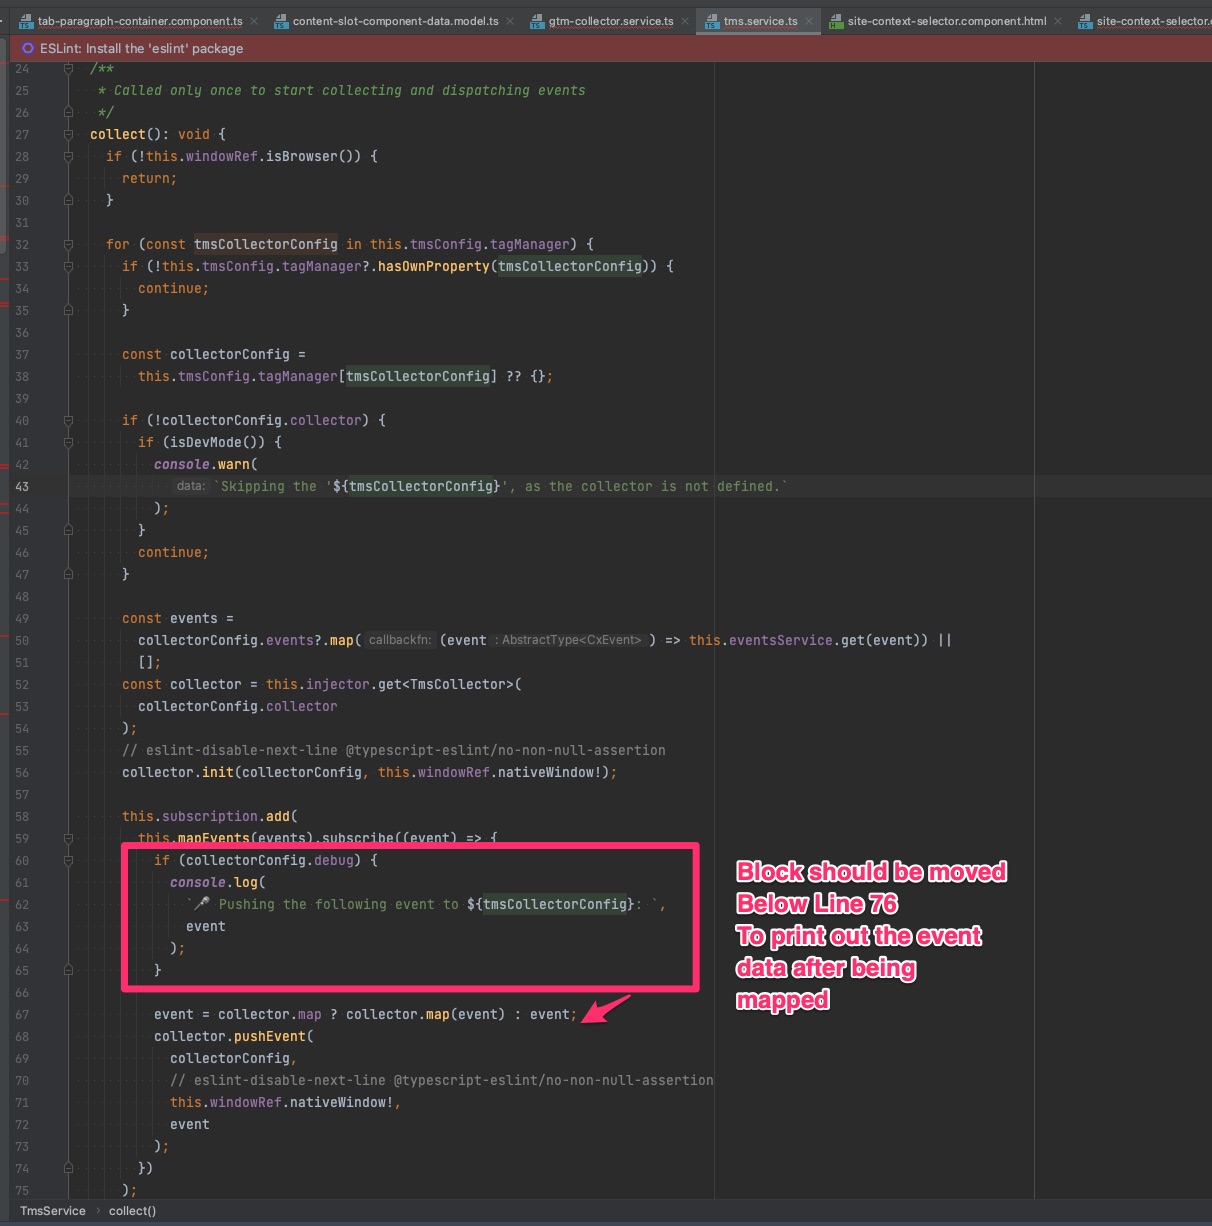Collapse the isBrowser if-block fold at line 28
The height and width of the screenshot is (1226, 1212).
coord(68,156)
